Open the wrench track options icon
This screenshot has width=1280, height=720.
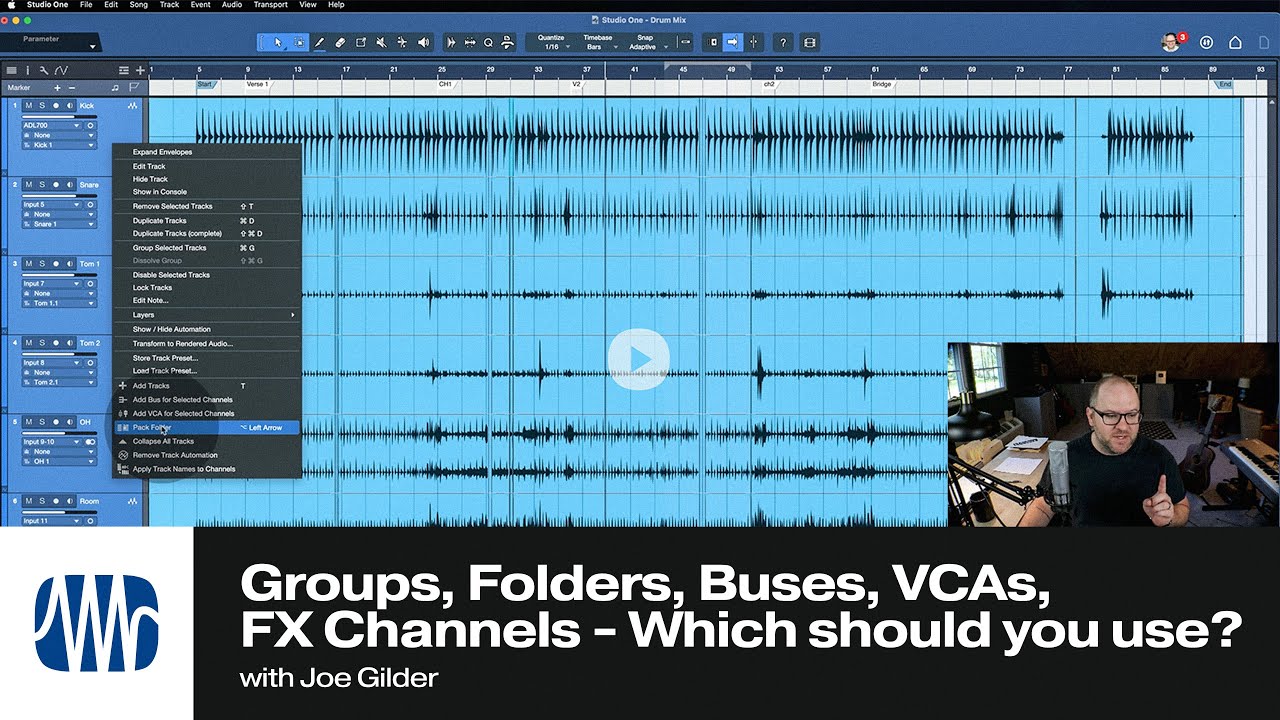coord(44,70)
